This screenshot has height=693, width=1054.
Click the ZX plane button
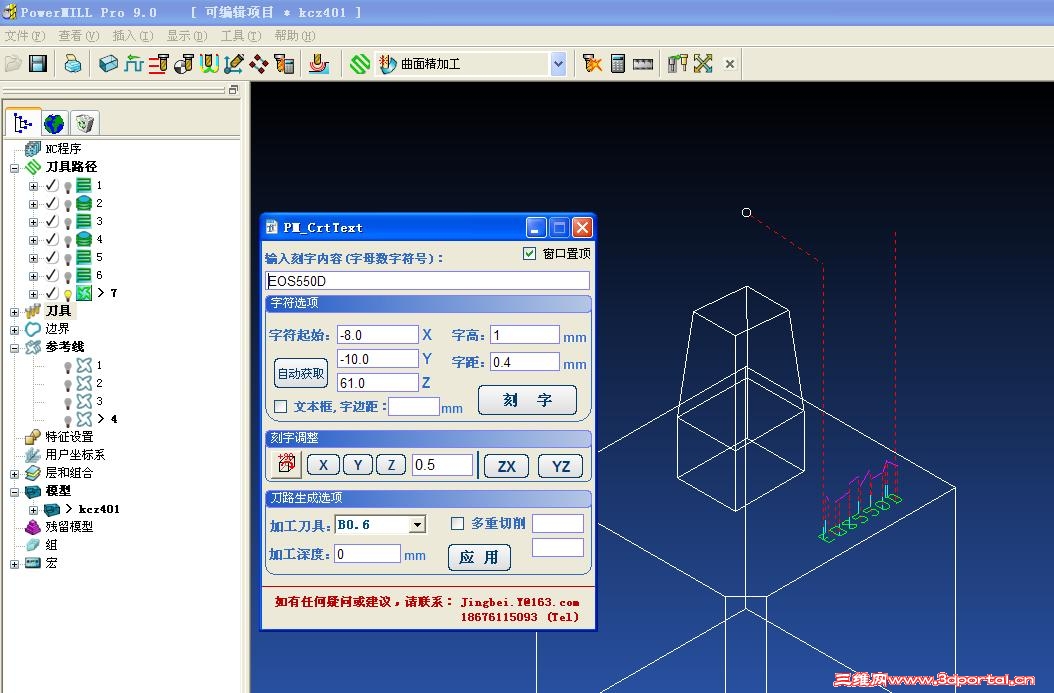(506, 466)
